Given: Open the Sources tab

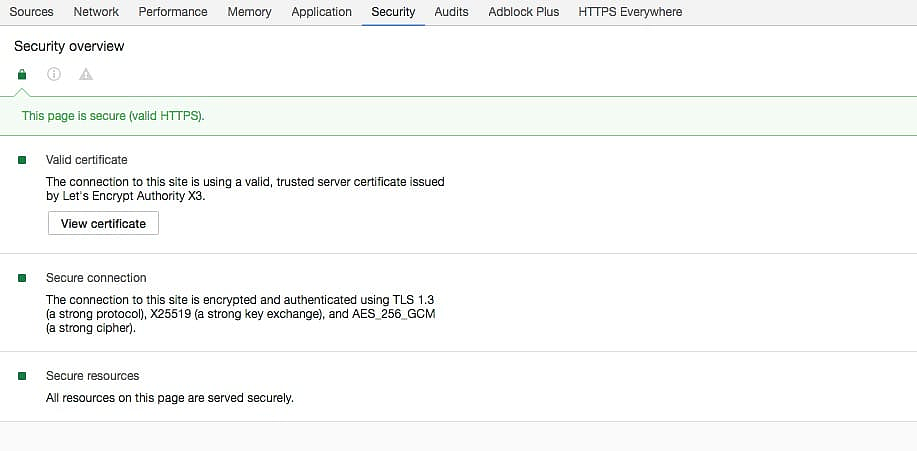Looking at the screenshot, I should [x=31, y=12].
